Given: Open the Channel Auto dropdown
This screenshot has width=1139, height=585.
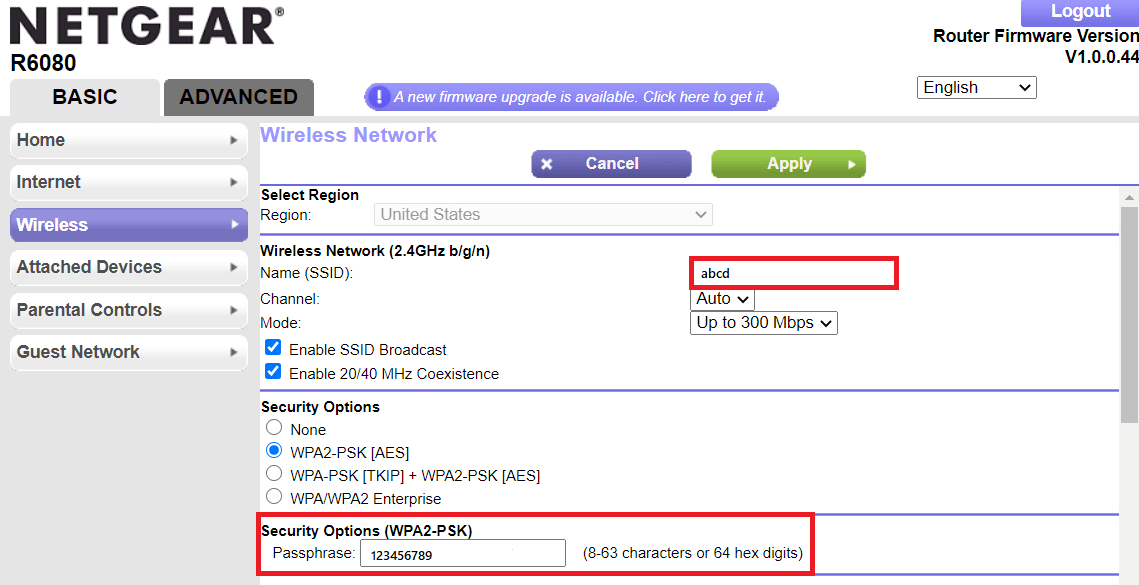Looking at the screenshot, I should point(722,299).
